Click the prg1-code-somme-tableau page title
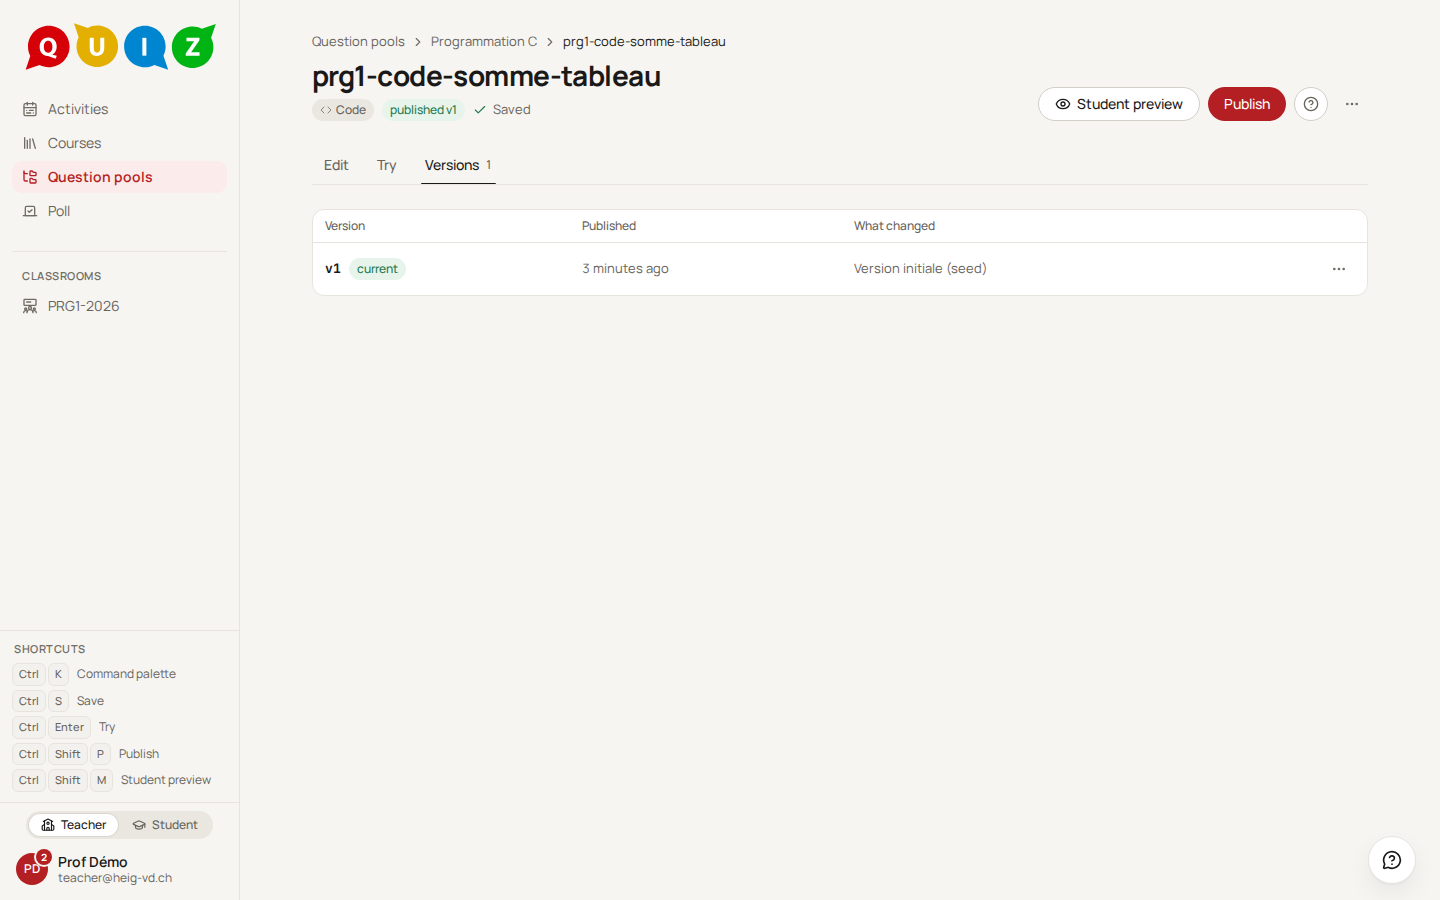The width and height of the screenshot is (1440, 900). pos(486,76)
